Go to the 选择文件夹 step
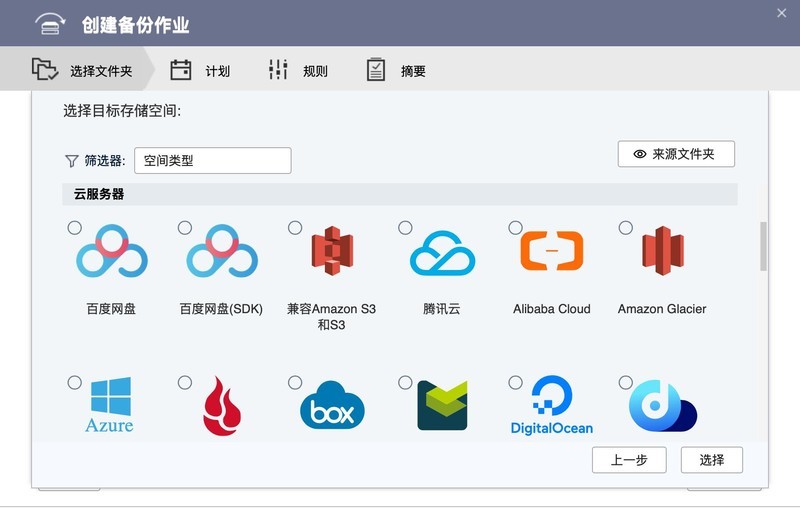The width and height of the screenshot is (800, 508). 77,69
